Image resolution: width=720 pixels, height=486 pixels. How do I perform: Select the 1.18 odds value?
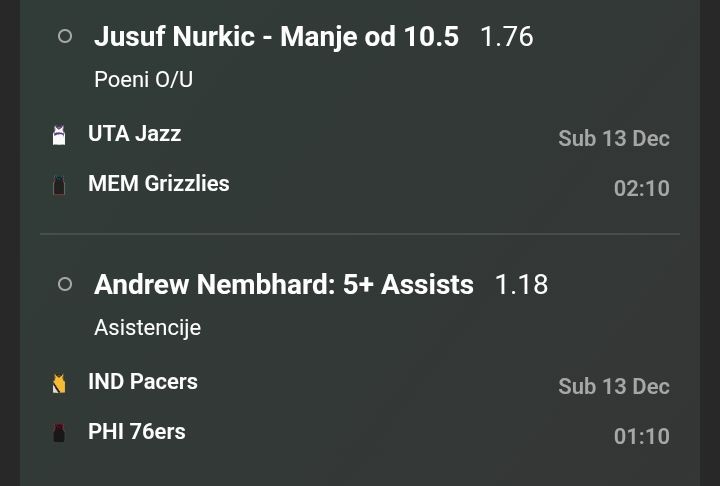click(x=521, y=285)
